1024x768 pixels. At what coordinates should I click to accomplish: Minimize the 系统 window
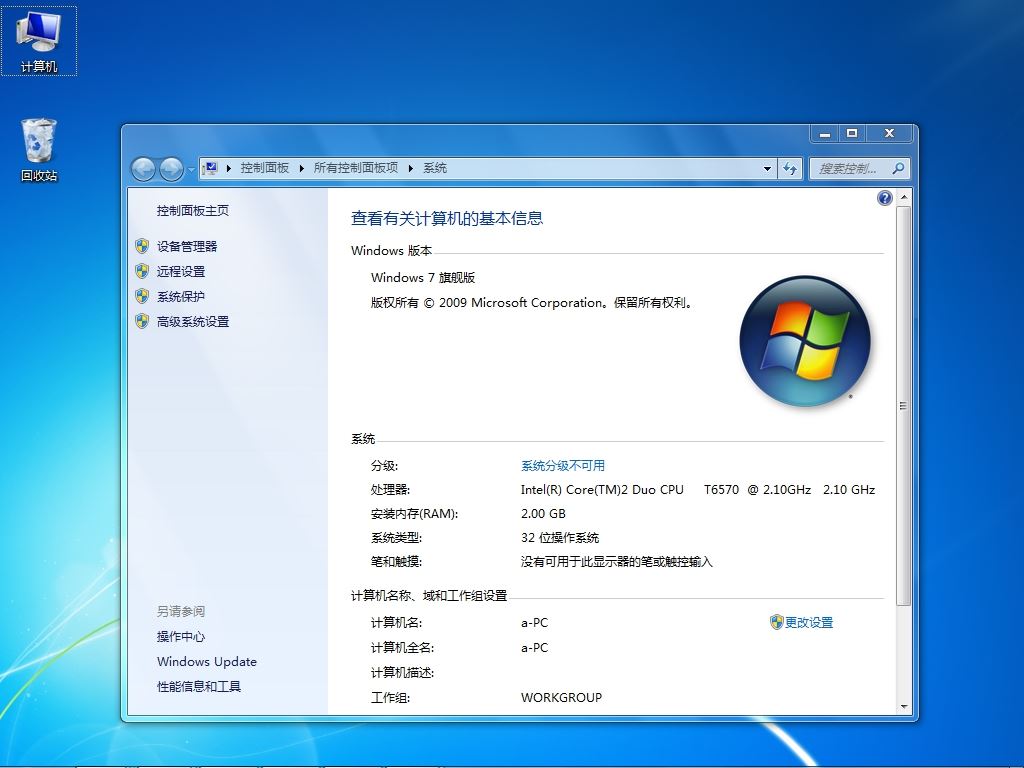pyautogui.click(x=825, y=133)
